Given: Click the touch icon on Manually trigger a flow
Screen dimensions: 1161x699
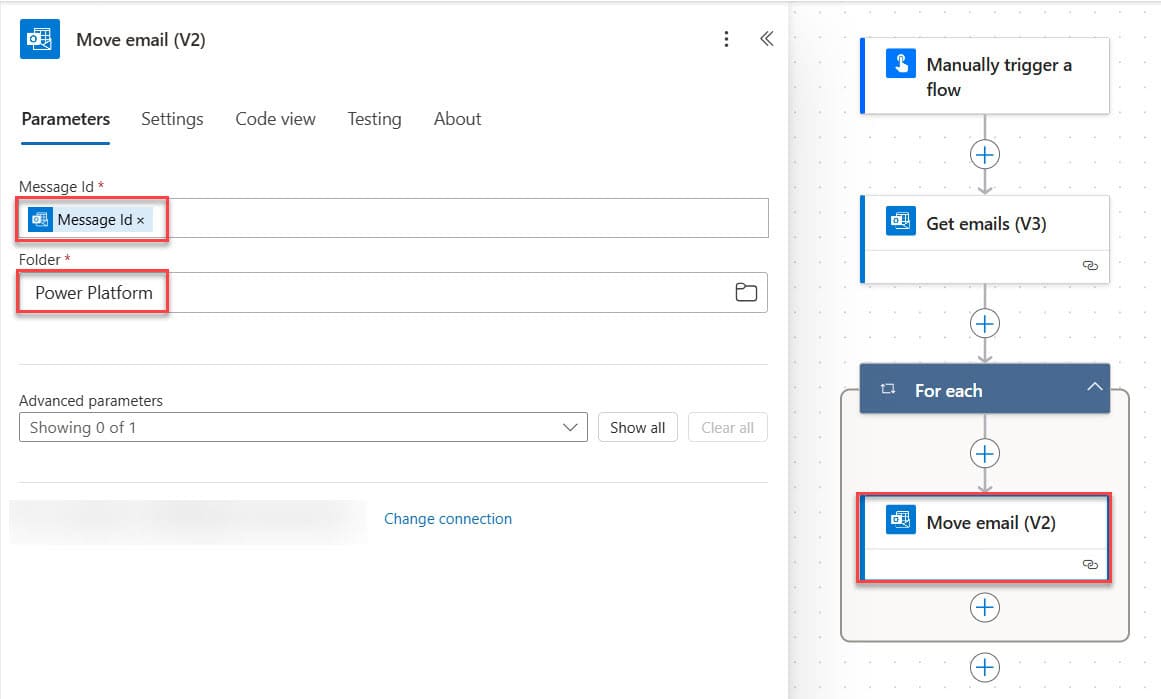Looking at the screenshot, I should pos(899,63).
